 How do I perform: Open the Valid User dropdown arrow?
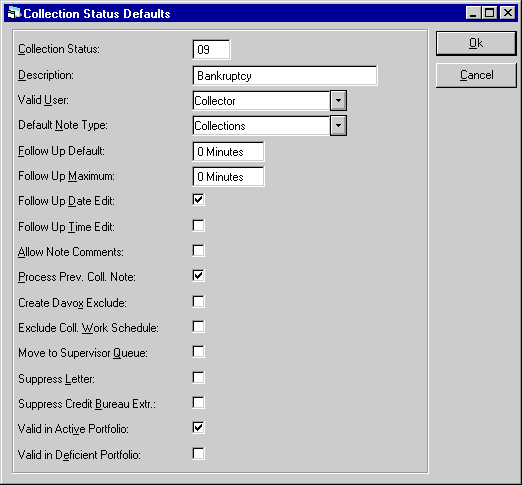[338, 100]
